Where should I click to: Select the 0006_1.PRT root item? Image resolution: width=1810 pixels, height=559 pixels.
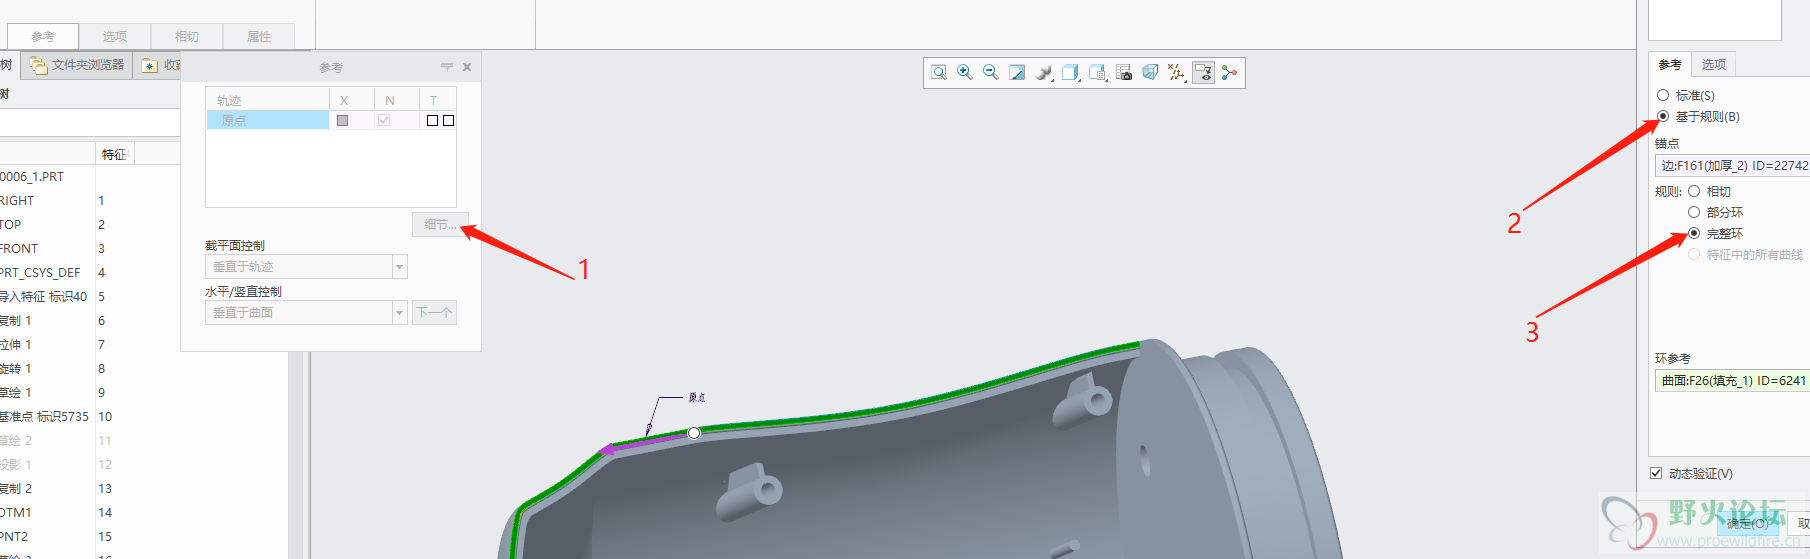tap(32, 176)
